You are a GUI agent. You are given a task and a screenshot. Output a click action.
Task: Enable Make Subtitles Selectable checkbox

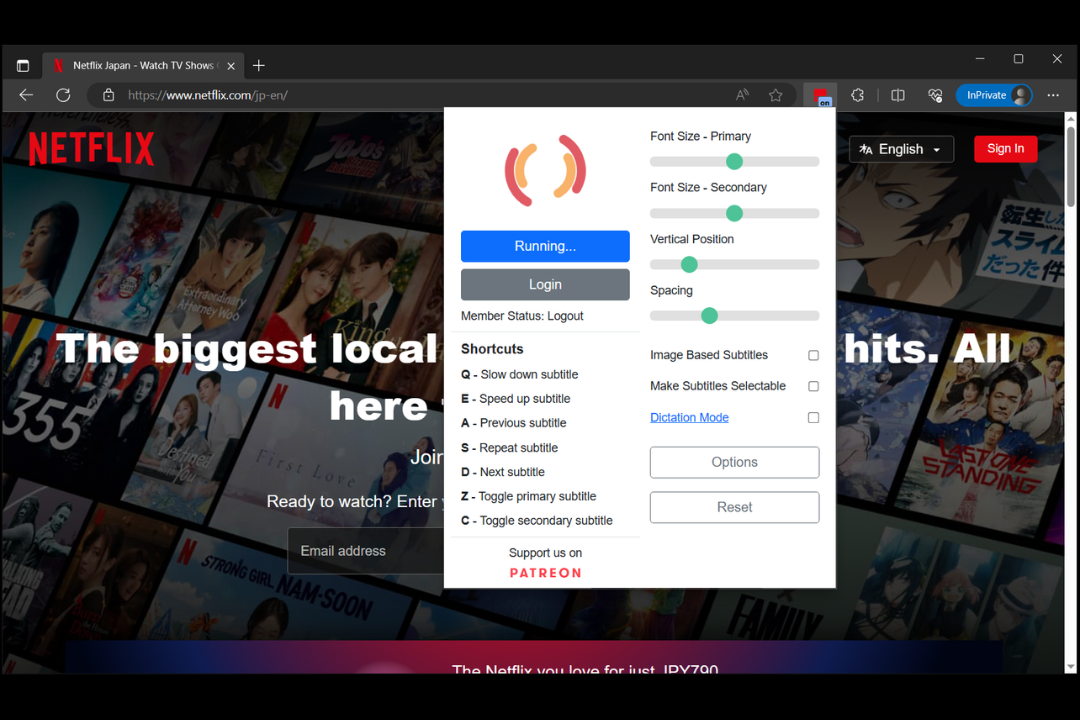(x=813, y=387)
